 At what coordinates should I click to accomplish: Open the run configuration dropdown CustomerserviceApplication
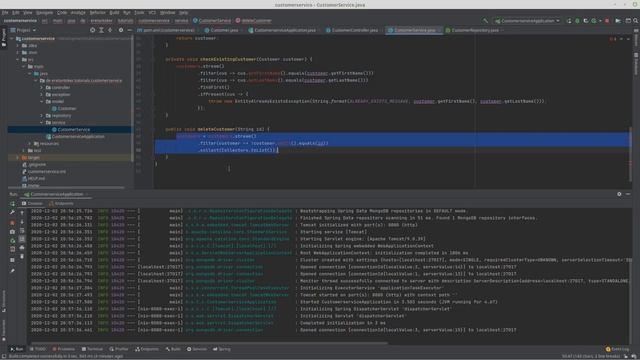tap(527, 20)
